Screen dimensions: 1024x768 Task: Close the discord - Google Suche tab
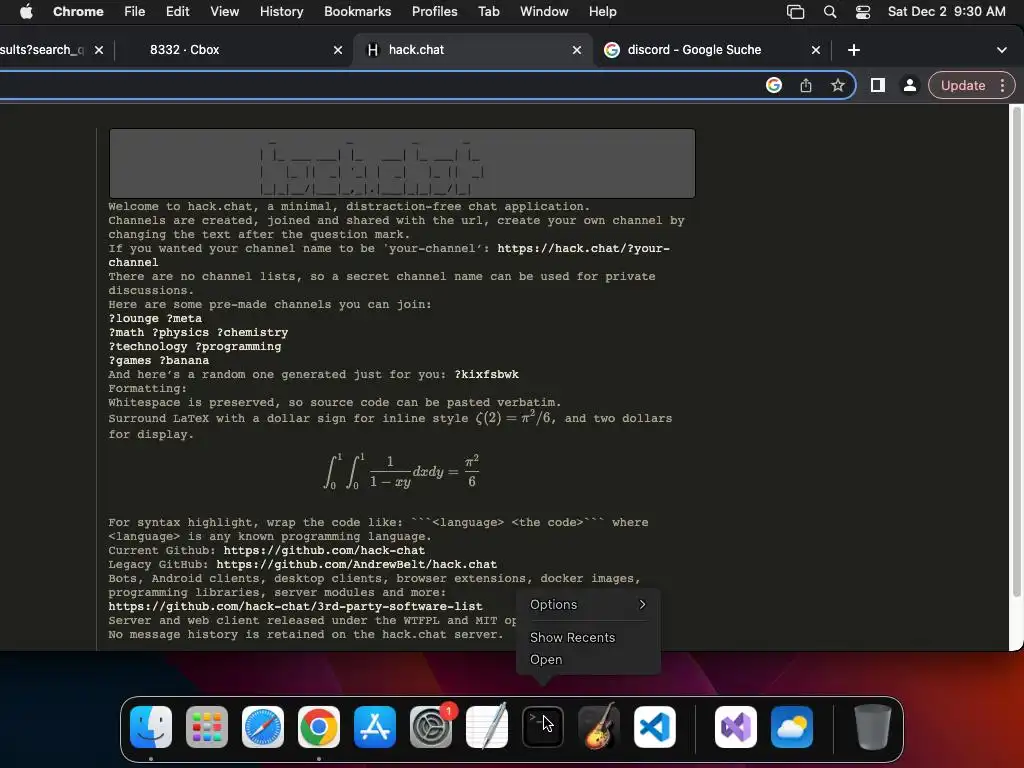tap(816, 50)
